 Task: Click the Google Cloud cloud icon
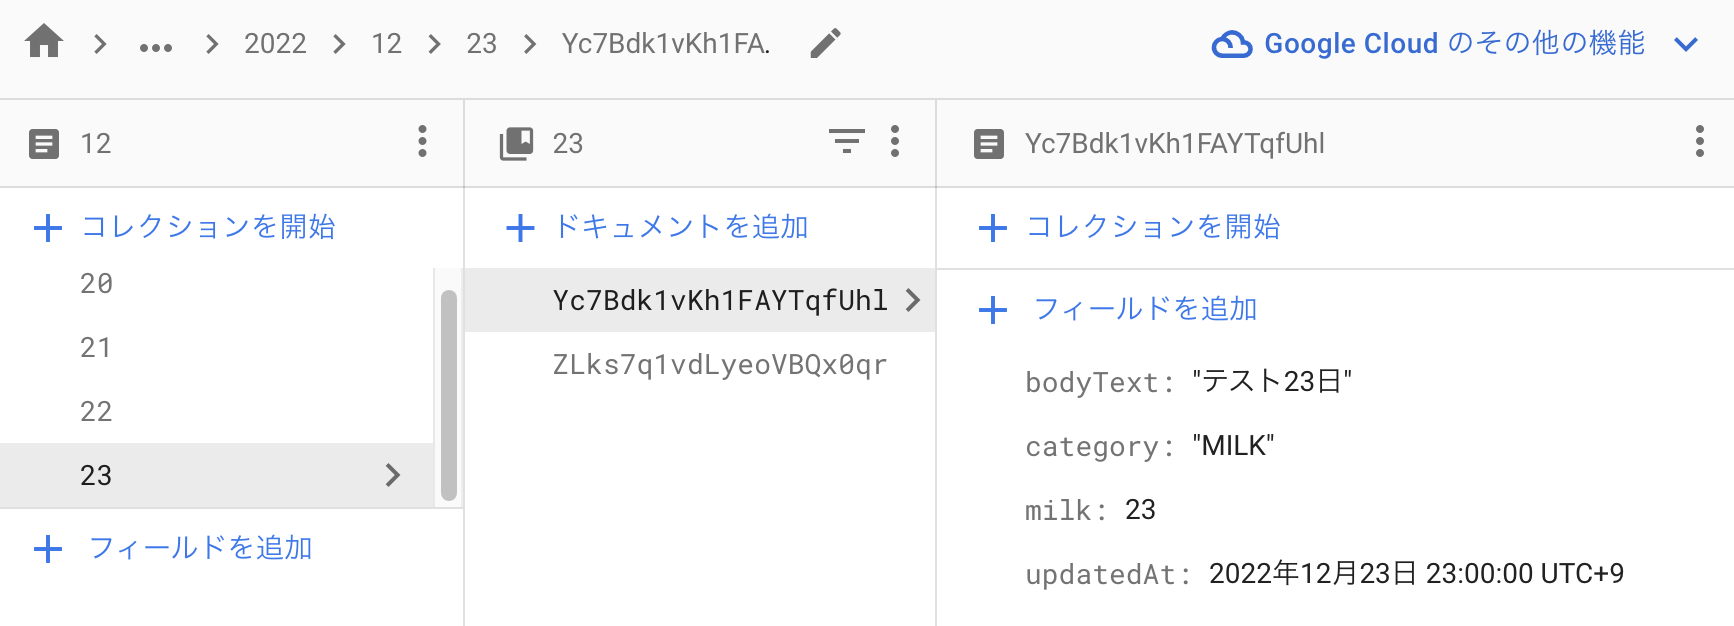pos(1233,43)
